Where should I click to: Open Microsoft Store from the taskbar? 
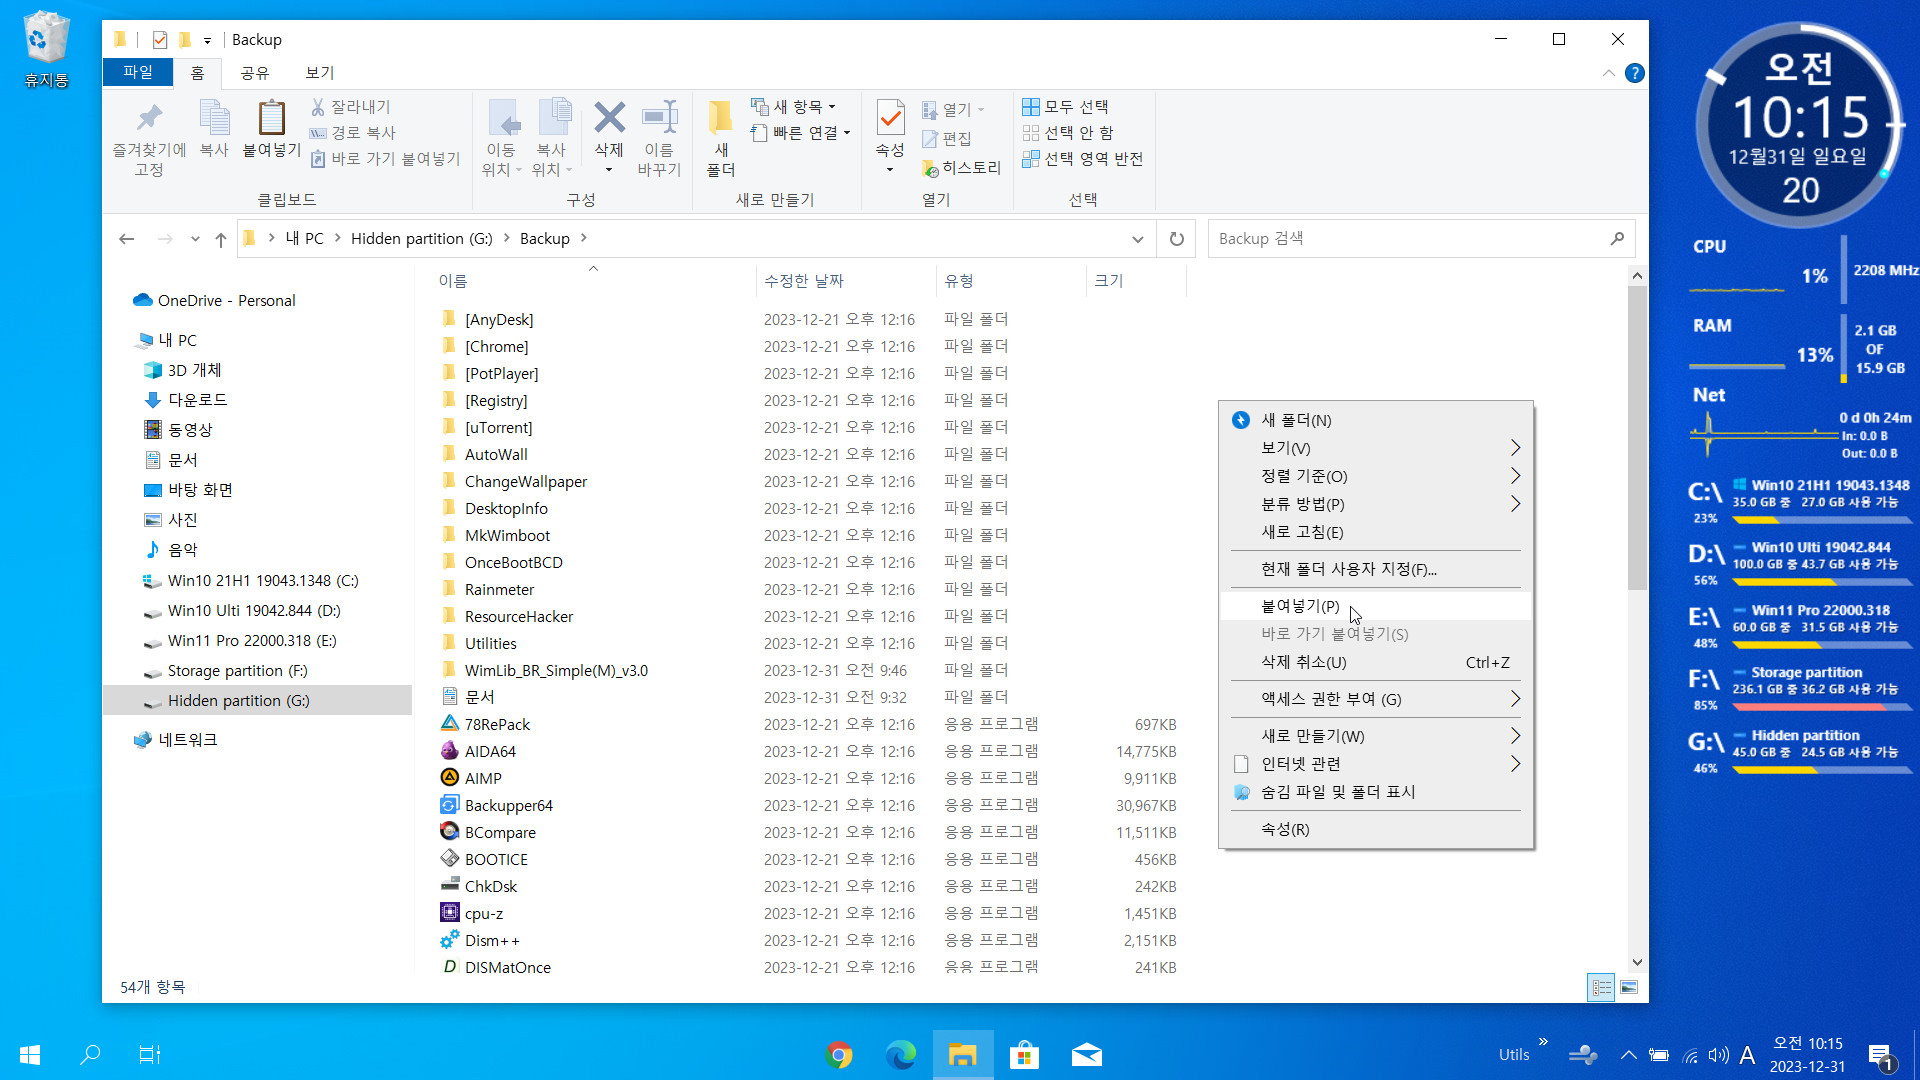click(x=1024, y=1055)
